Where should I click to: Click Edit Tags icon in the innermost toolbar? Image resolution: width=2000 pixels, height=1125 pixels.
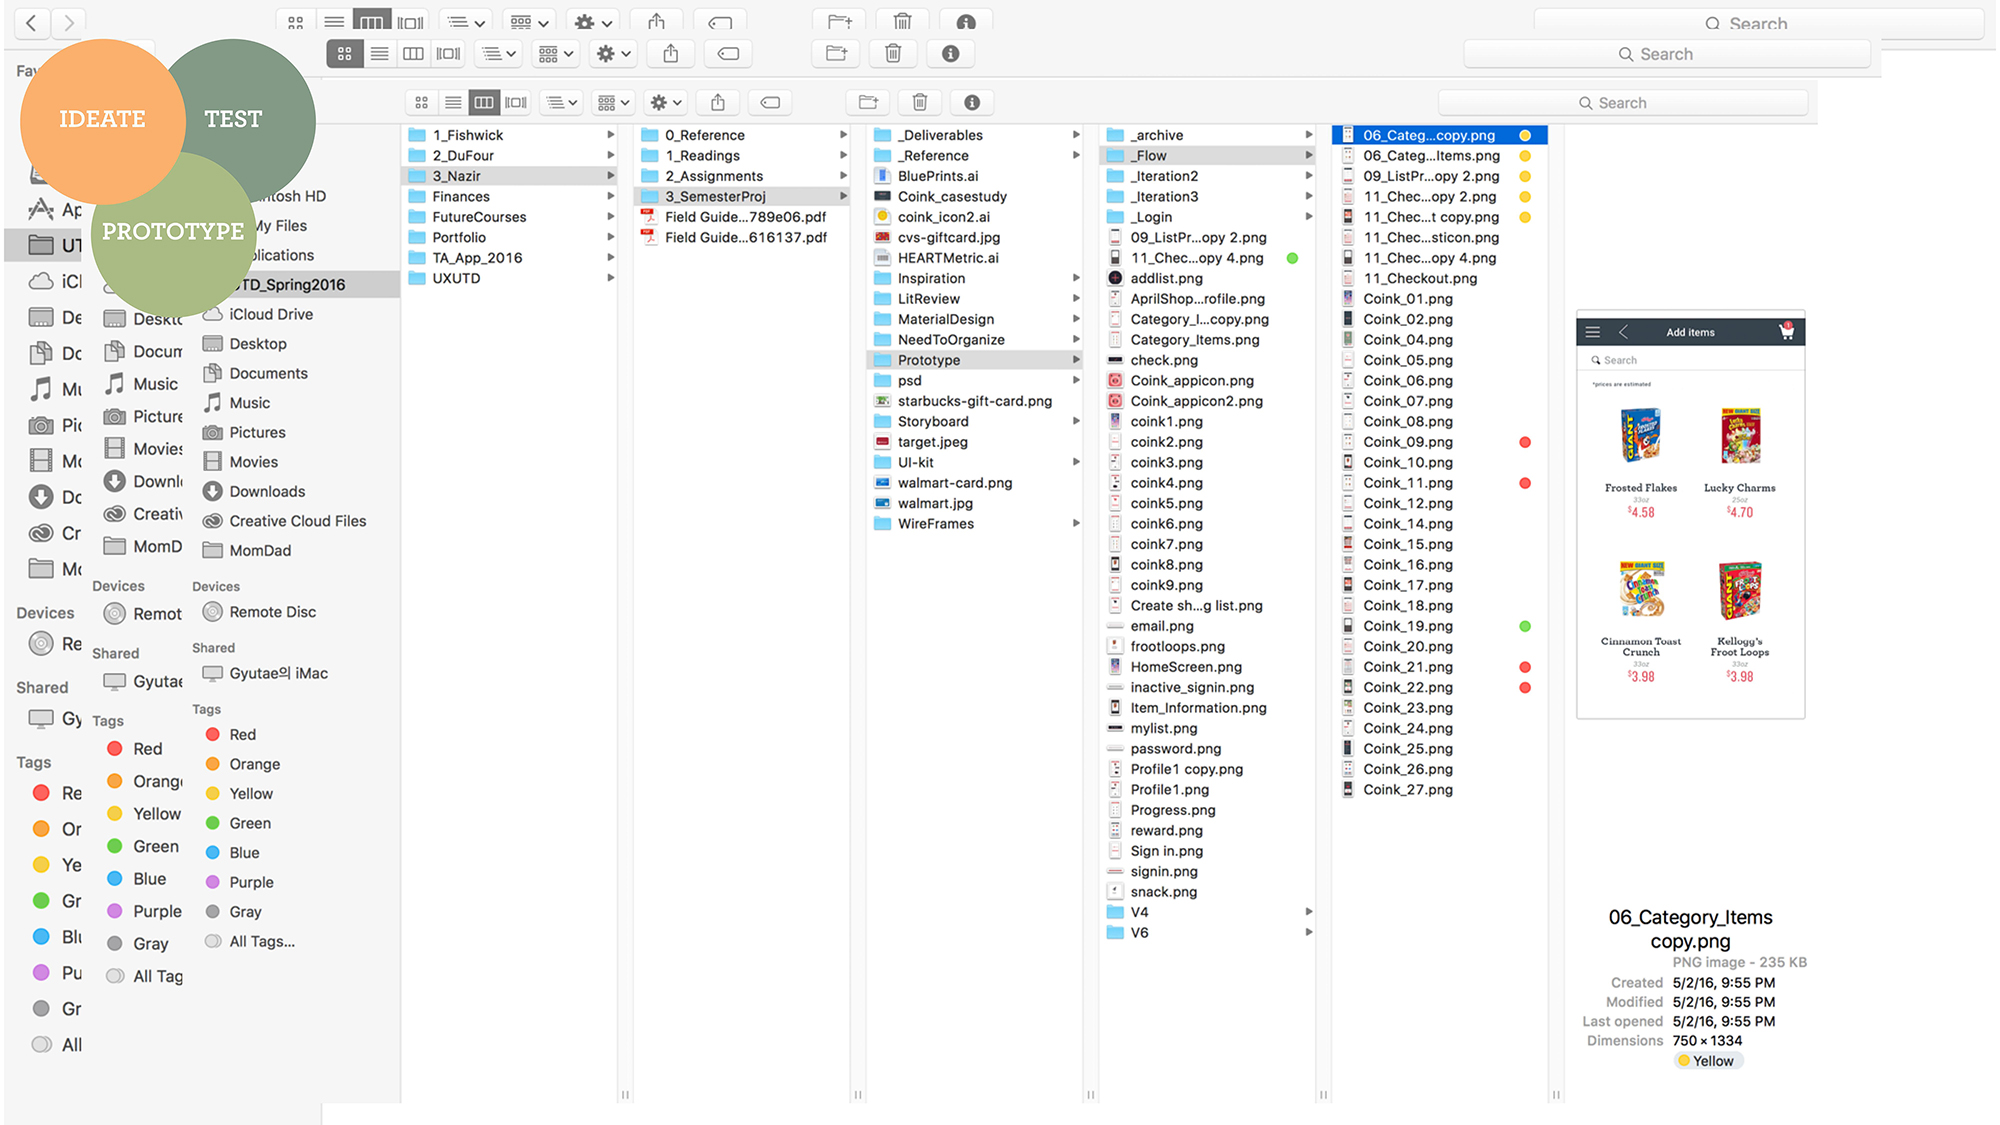click(770, 102)
